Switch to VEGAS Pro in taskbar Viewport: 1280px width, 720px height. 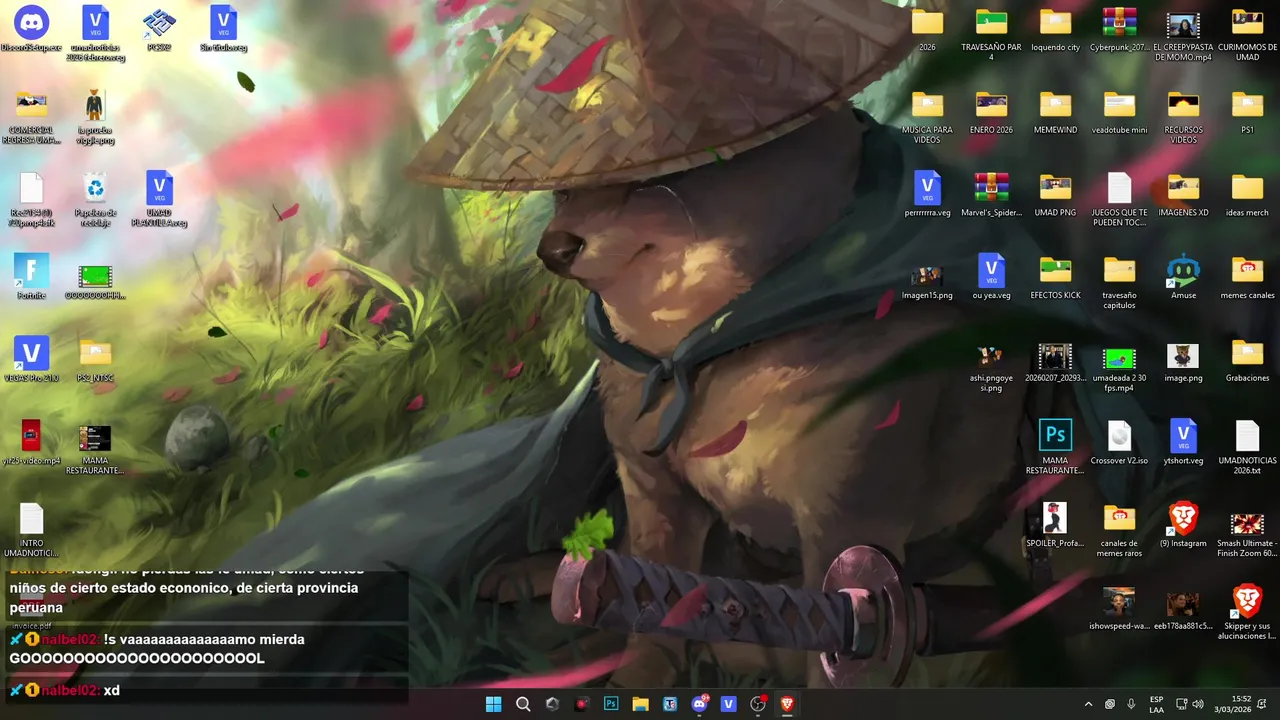tap(728, 704)
